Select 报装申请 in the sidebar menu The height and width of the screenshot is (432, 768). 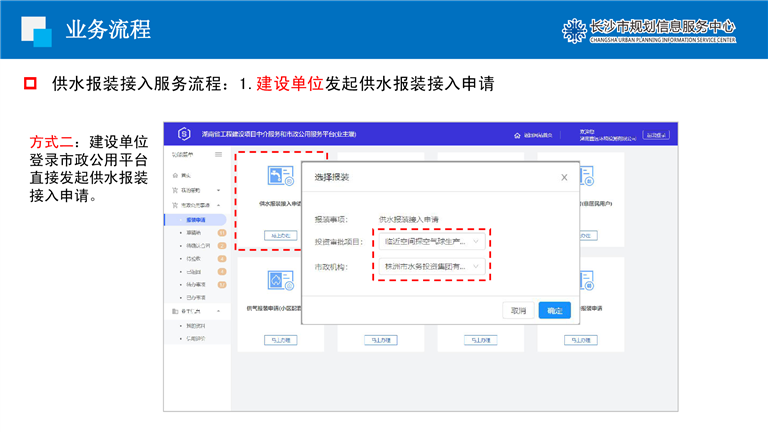pyautogui.click(x=196, y=219)
